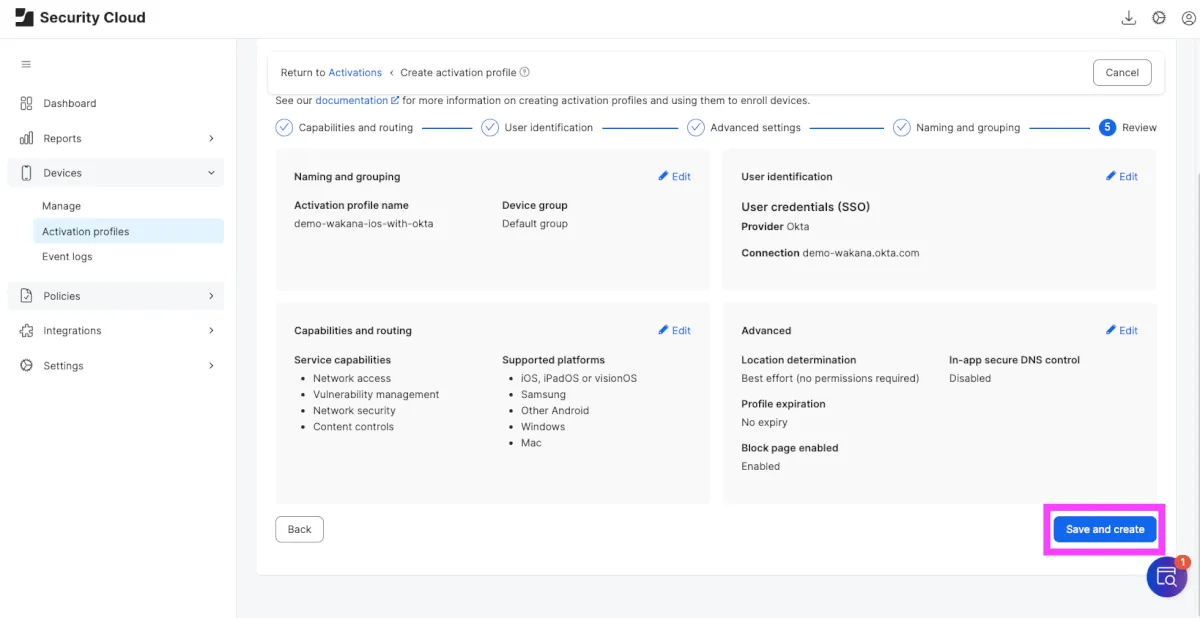The image size is (1200, 618).
Task: Click the top-right settings gear icon
Action: tap(1159, 18)
